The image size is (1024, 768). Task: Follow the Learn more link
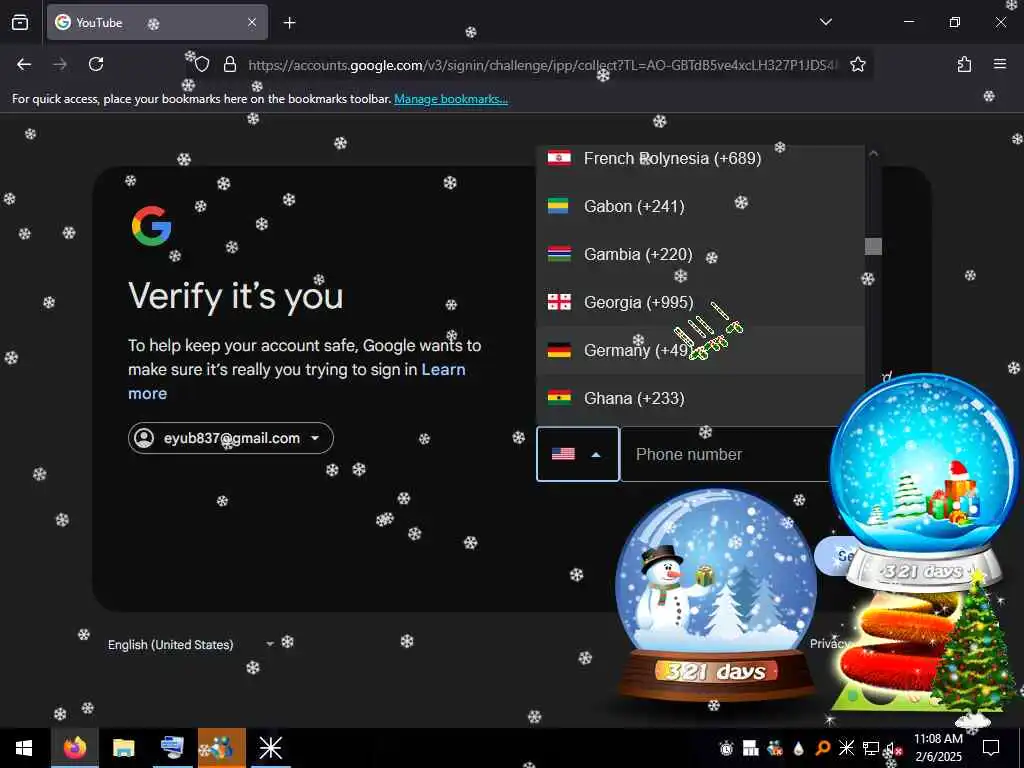point(296,381)
